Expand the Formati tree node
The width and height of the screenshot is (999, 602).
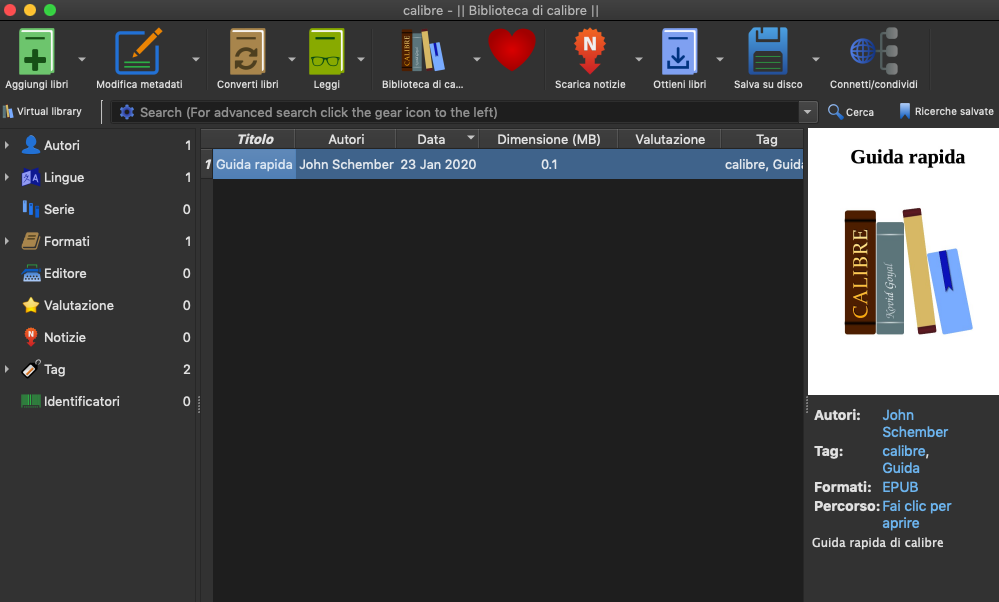[x=7, y=241]
